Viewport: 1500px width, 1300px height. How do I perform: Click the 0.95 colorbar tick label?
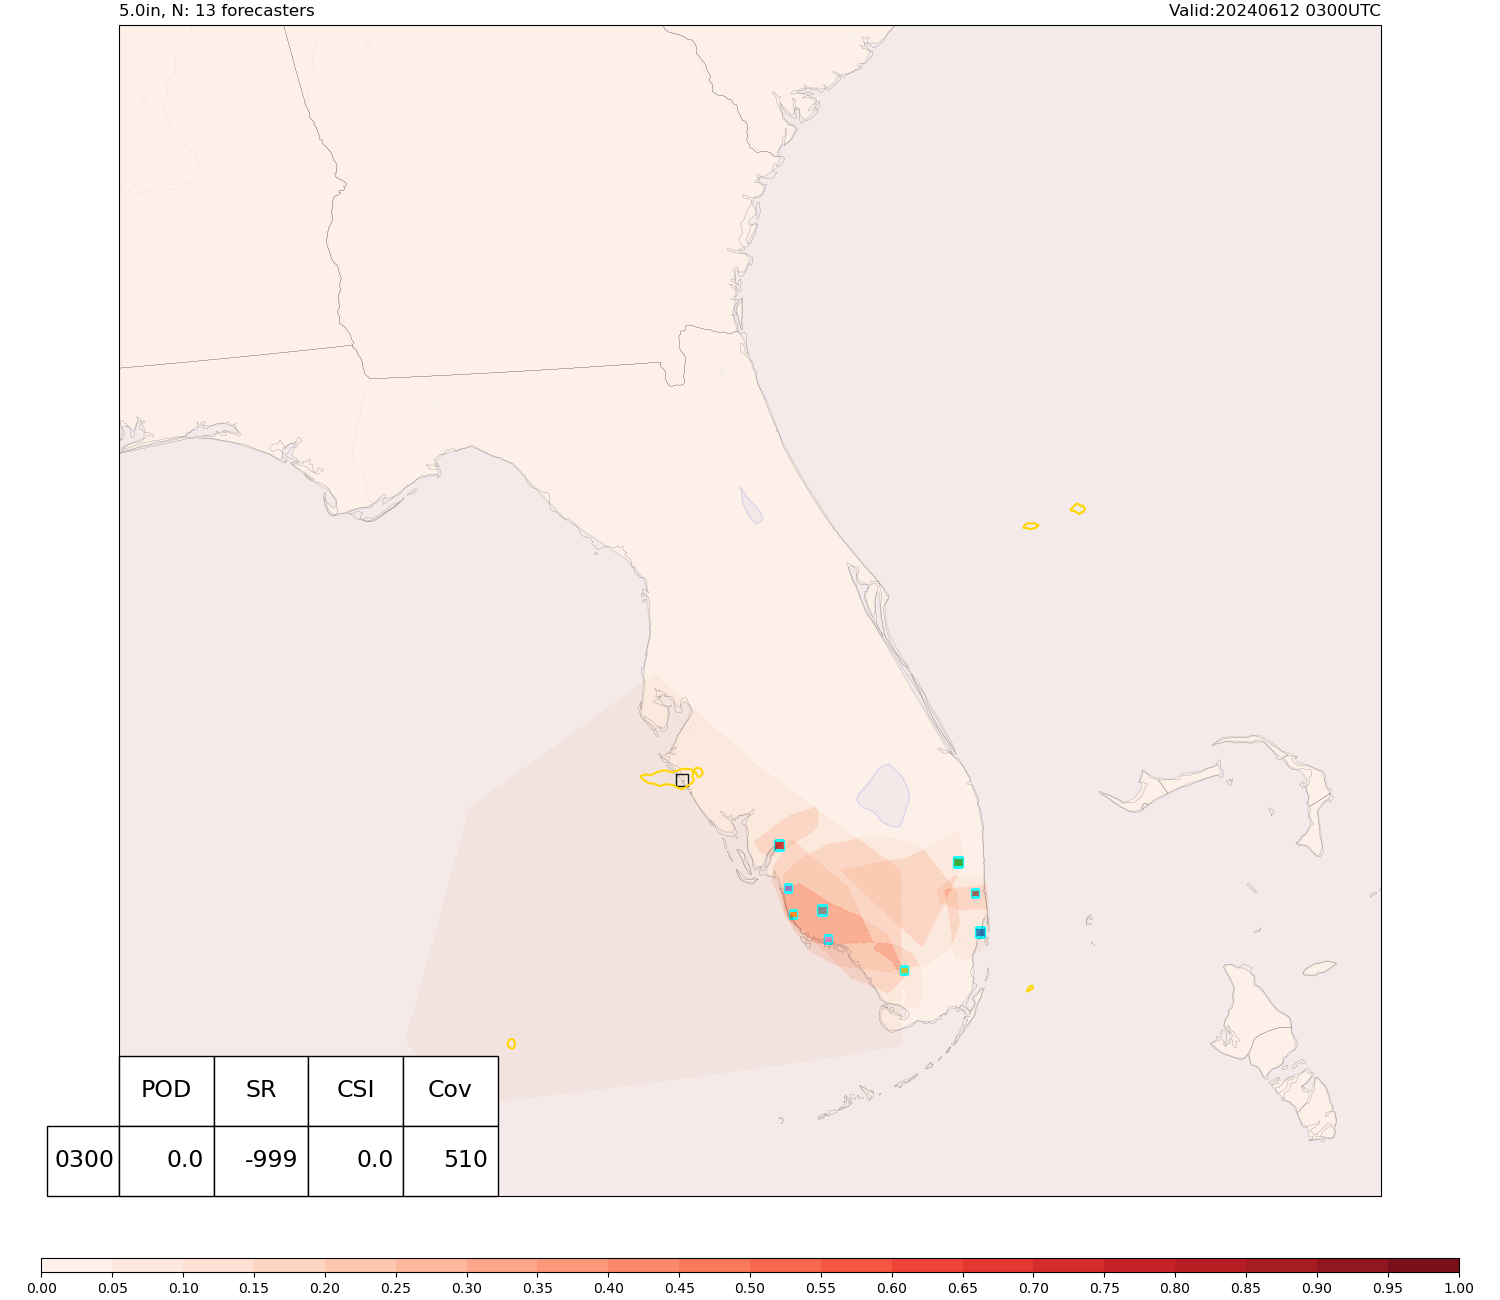click(1388, 1288)
